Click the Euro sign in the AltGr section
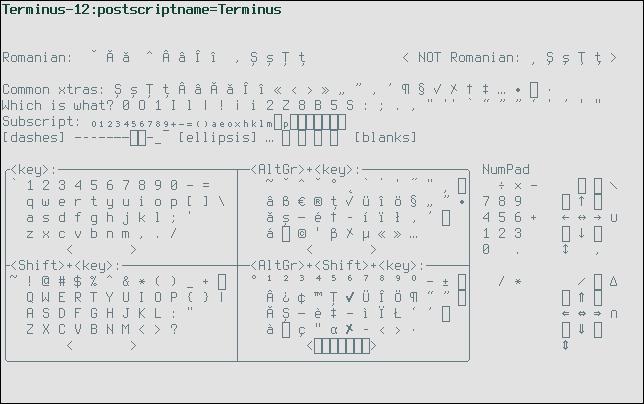 [300, 202]
